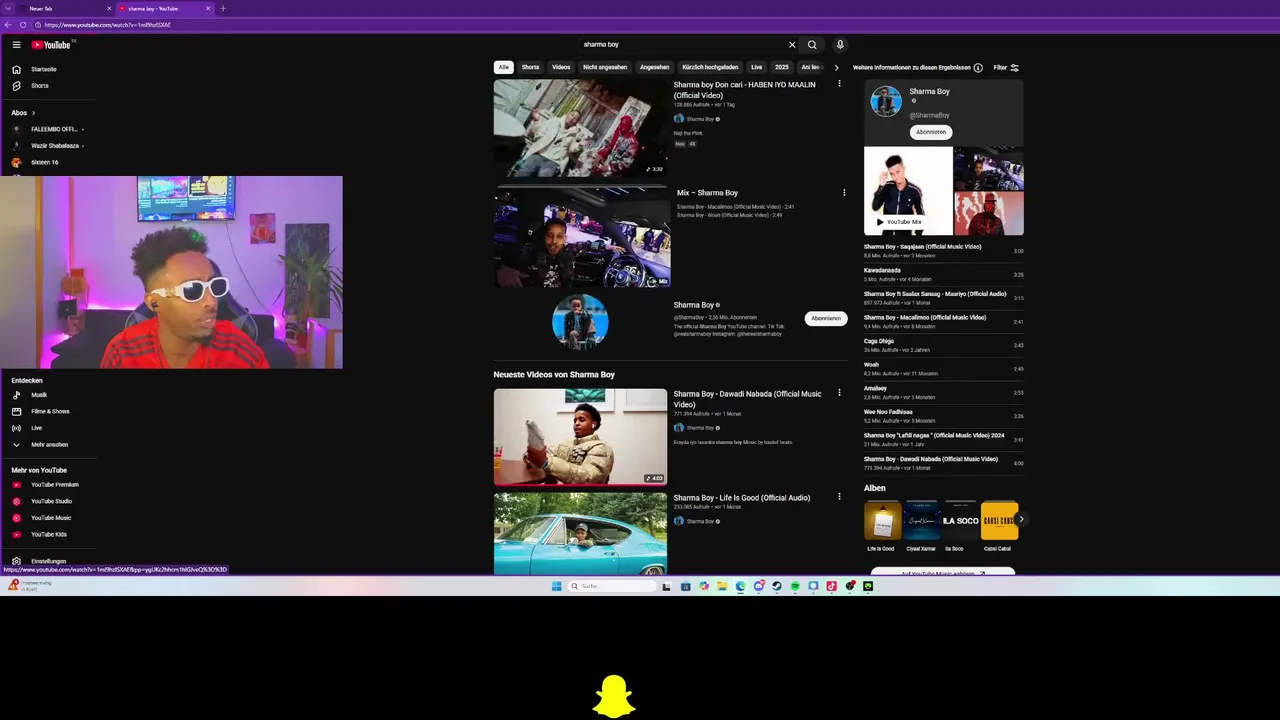The height and width of the screenshot is (720, 1280).
Task: Open Musik in Entdecken section
Action: click(x=38, y=395)
